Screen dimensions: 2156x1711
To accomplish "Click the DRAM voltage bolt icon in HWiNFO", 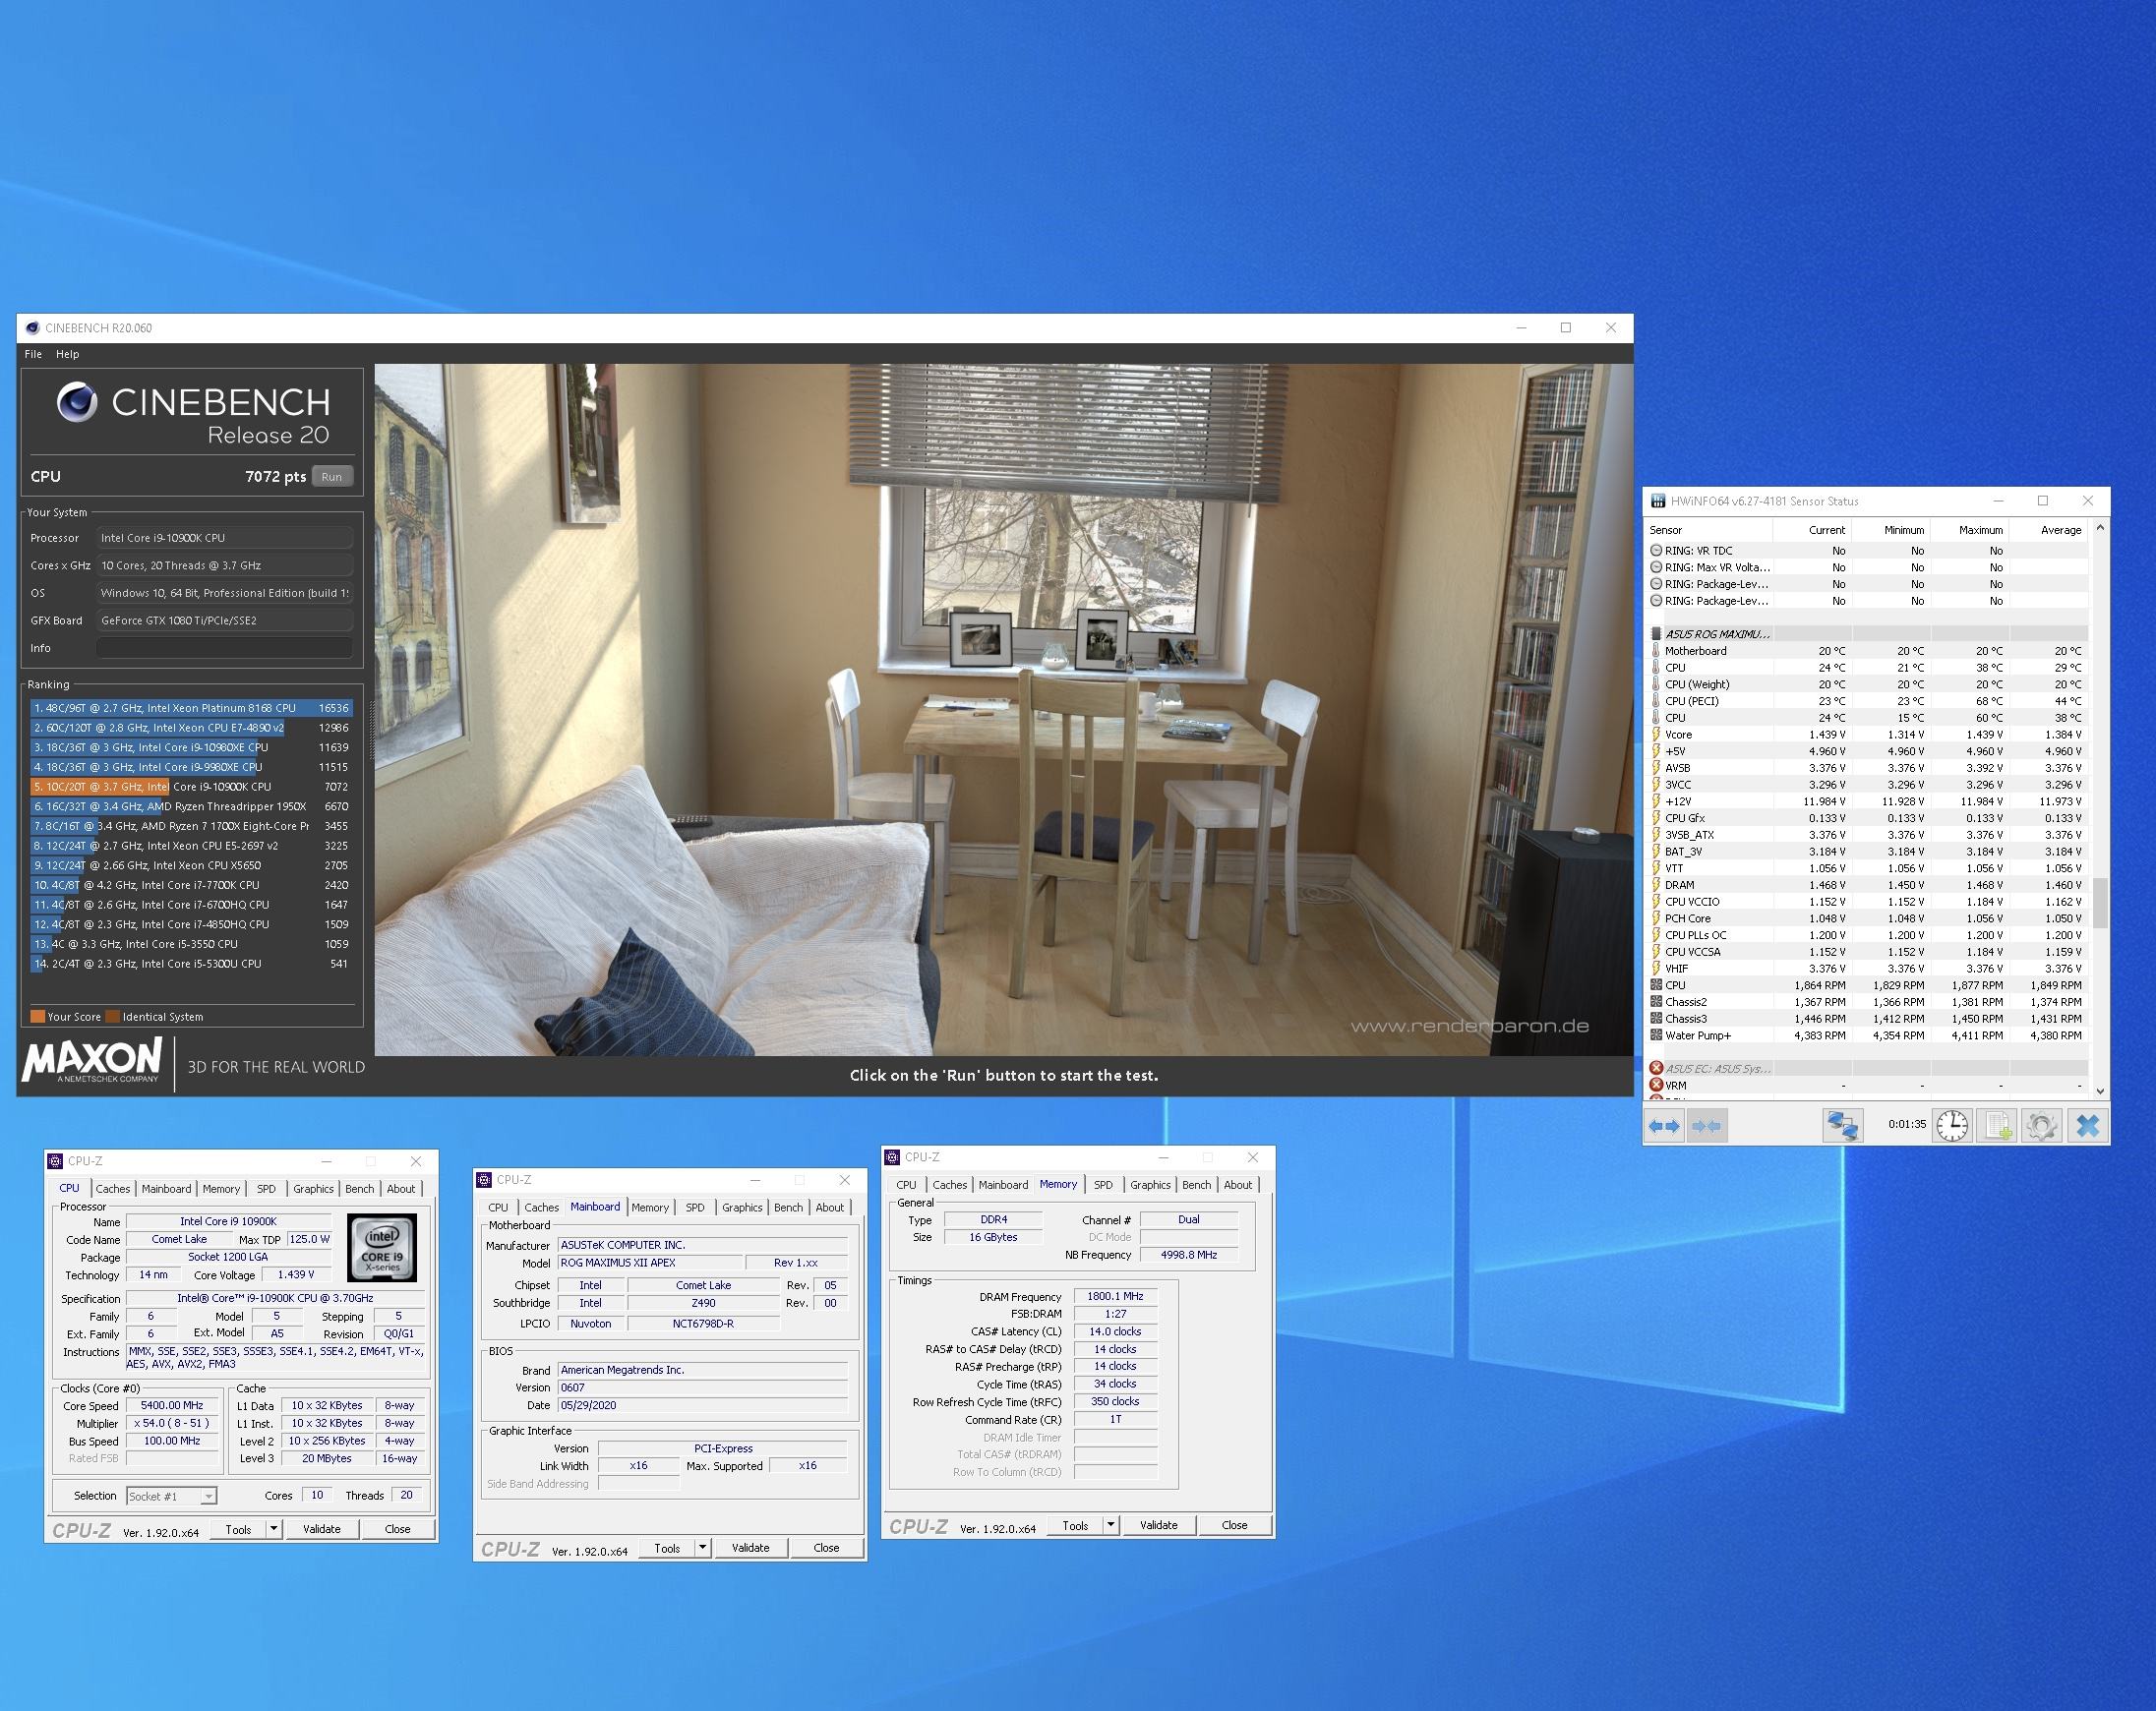I will pyautogui.click(x=1656, y=885).
